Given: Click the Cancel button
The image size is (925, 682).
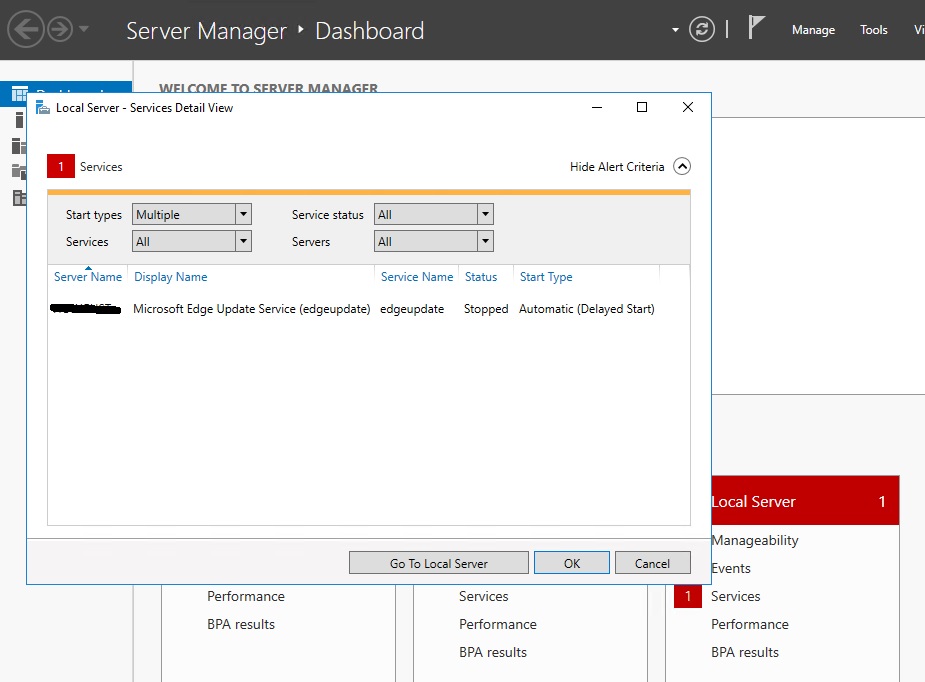Looking at the screenshot, I should (x=652, y=563).
